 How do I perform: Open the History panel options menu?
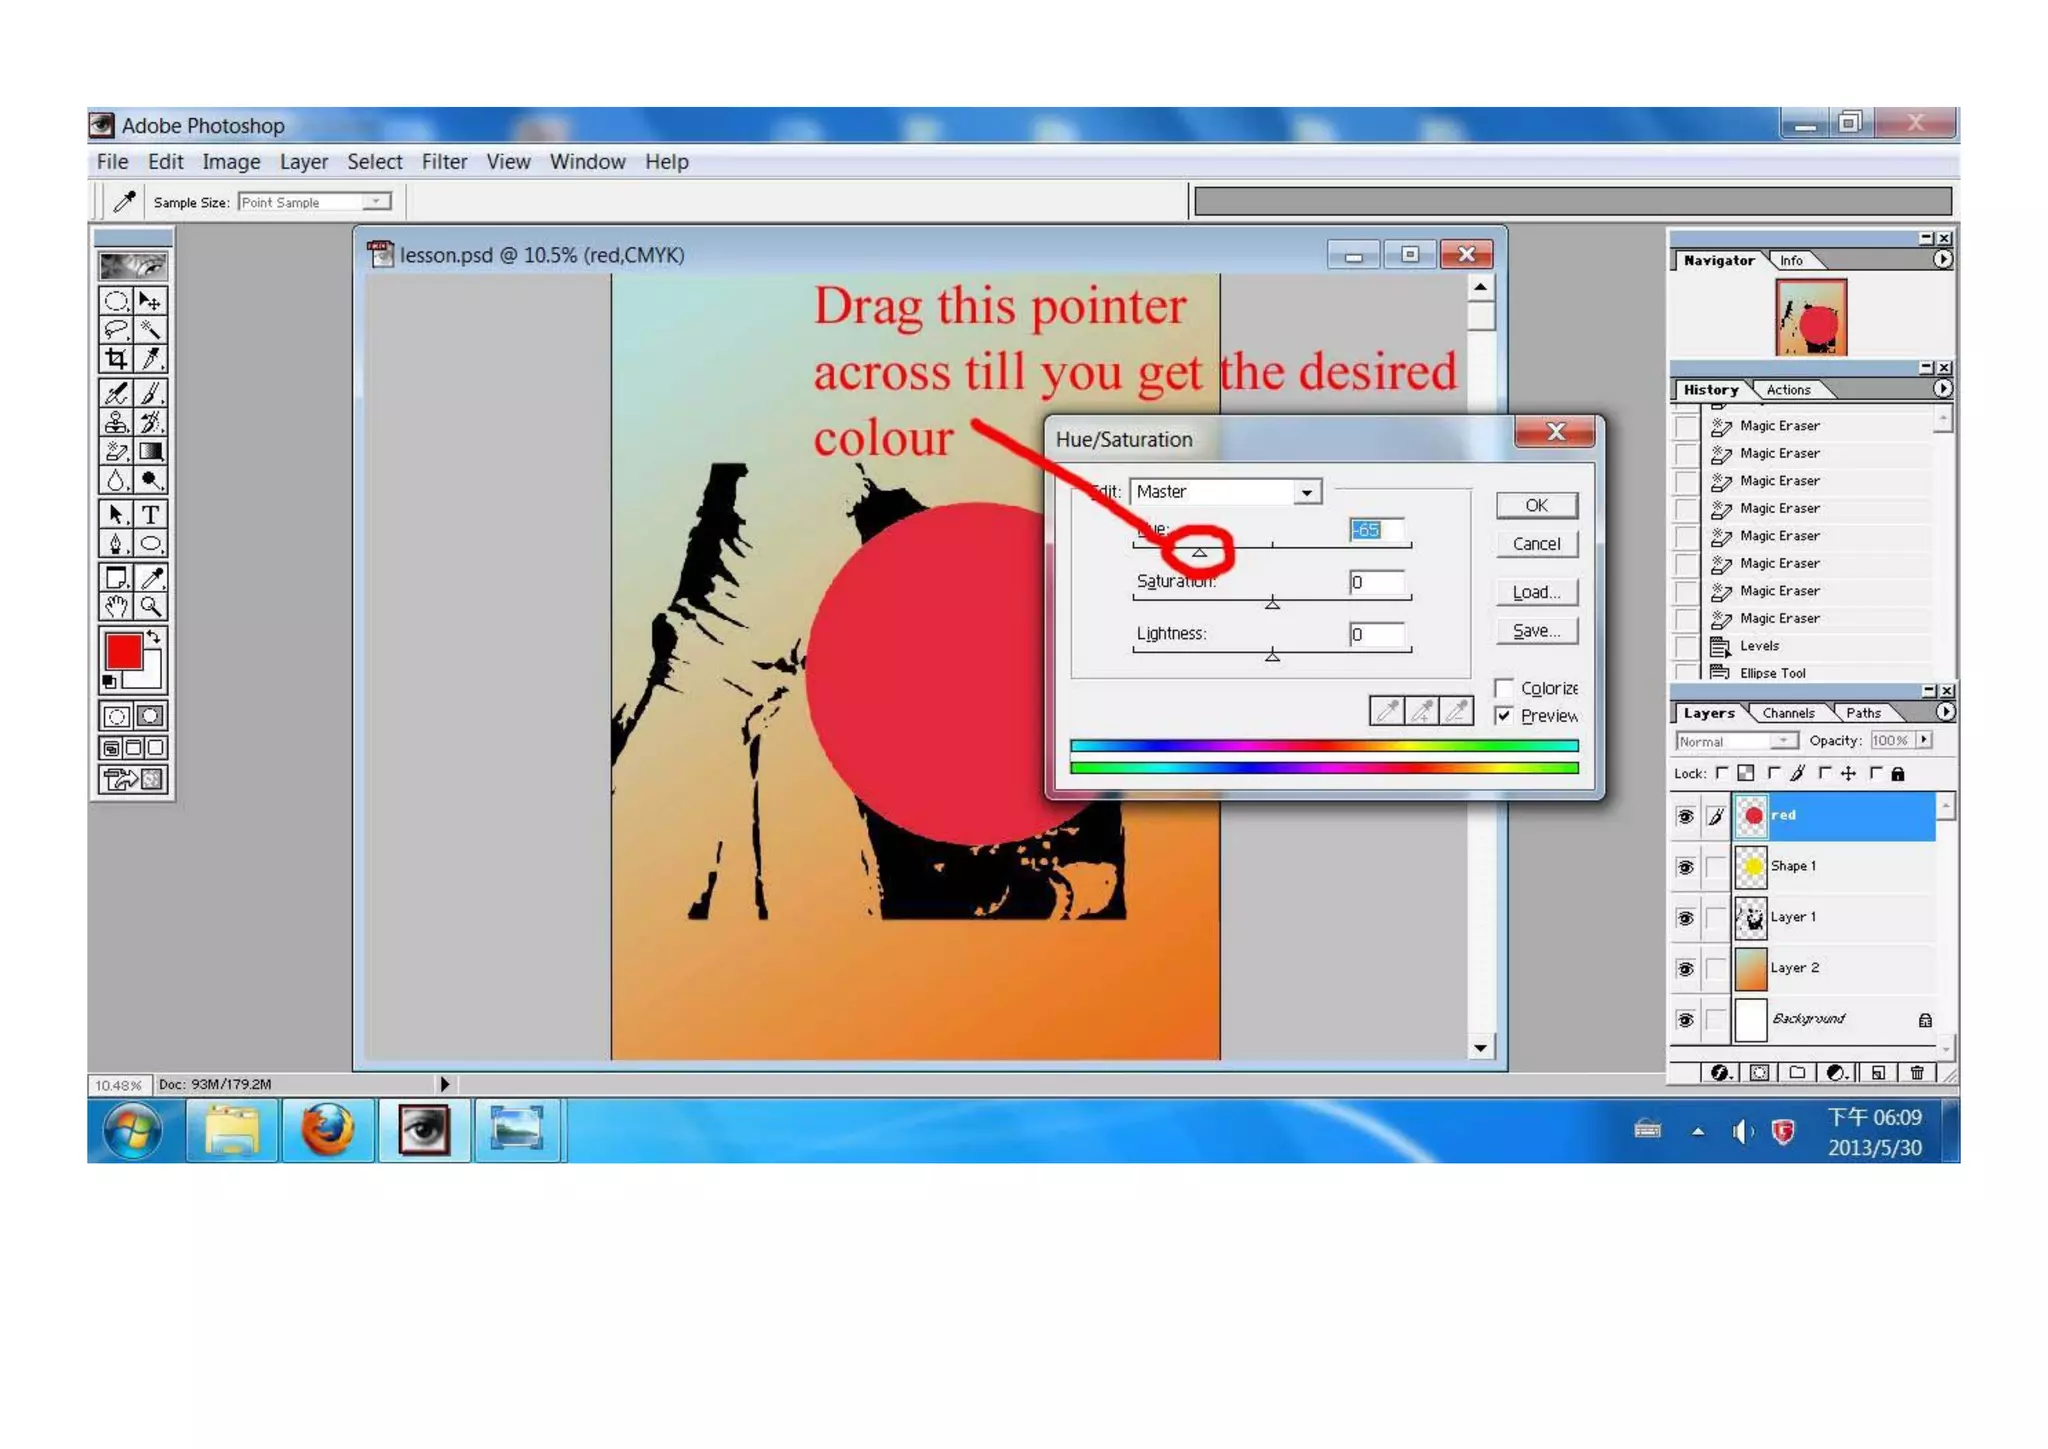click(1942, 388)
